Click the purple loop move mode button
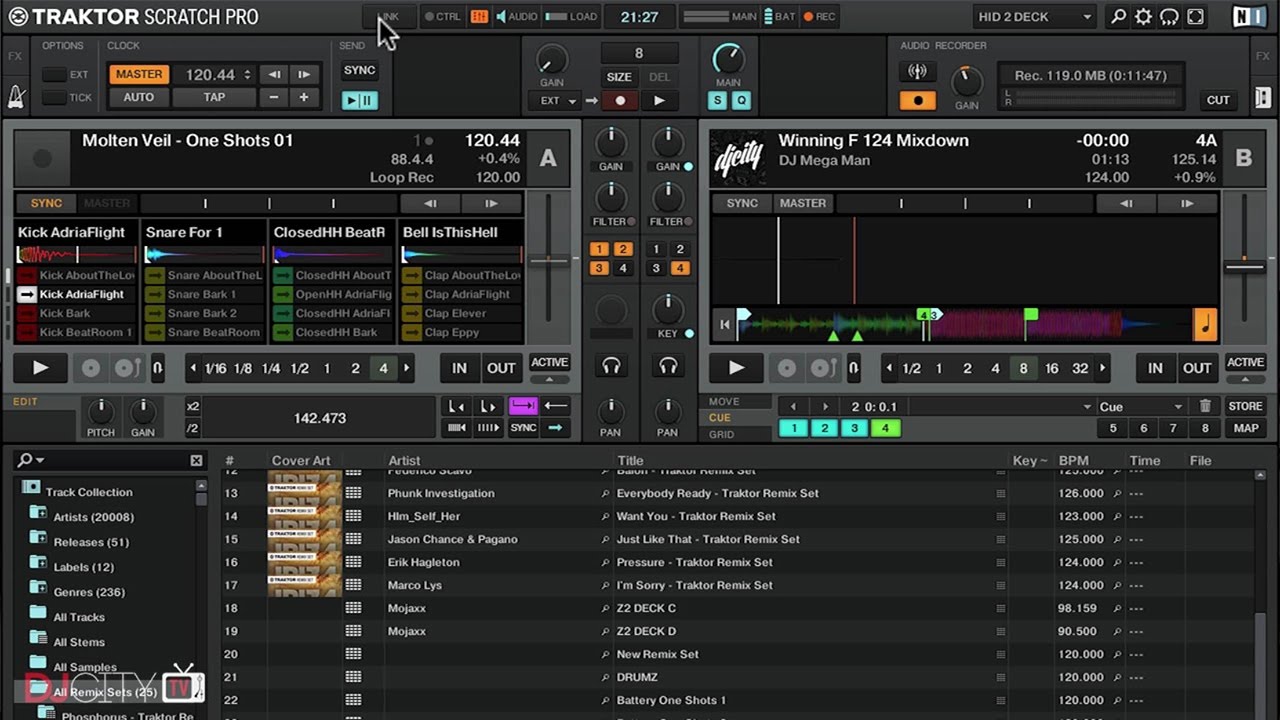The image size is (1280, 720). pos(523,405)
